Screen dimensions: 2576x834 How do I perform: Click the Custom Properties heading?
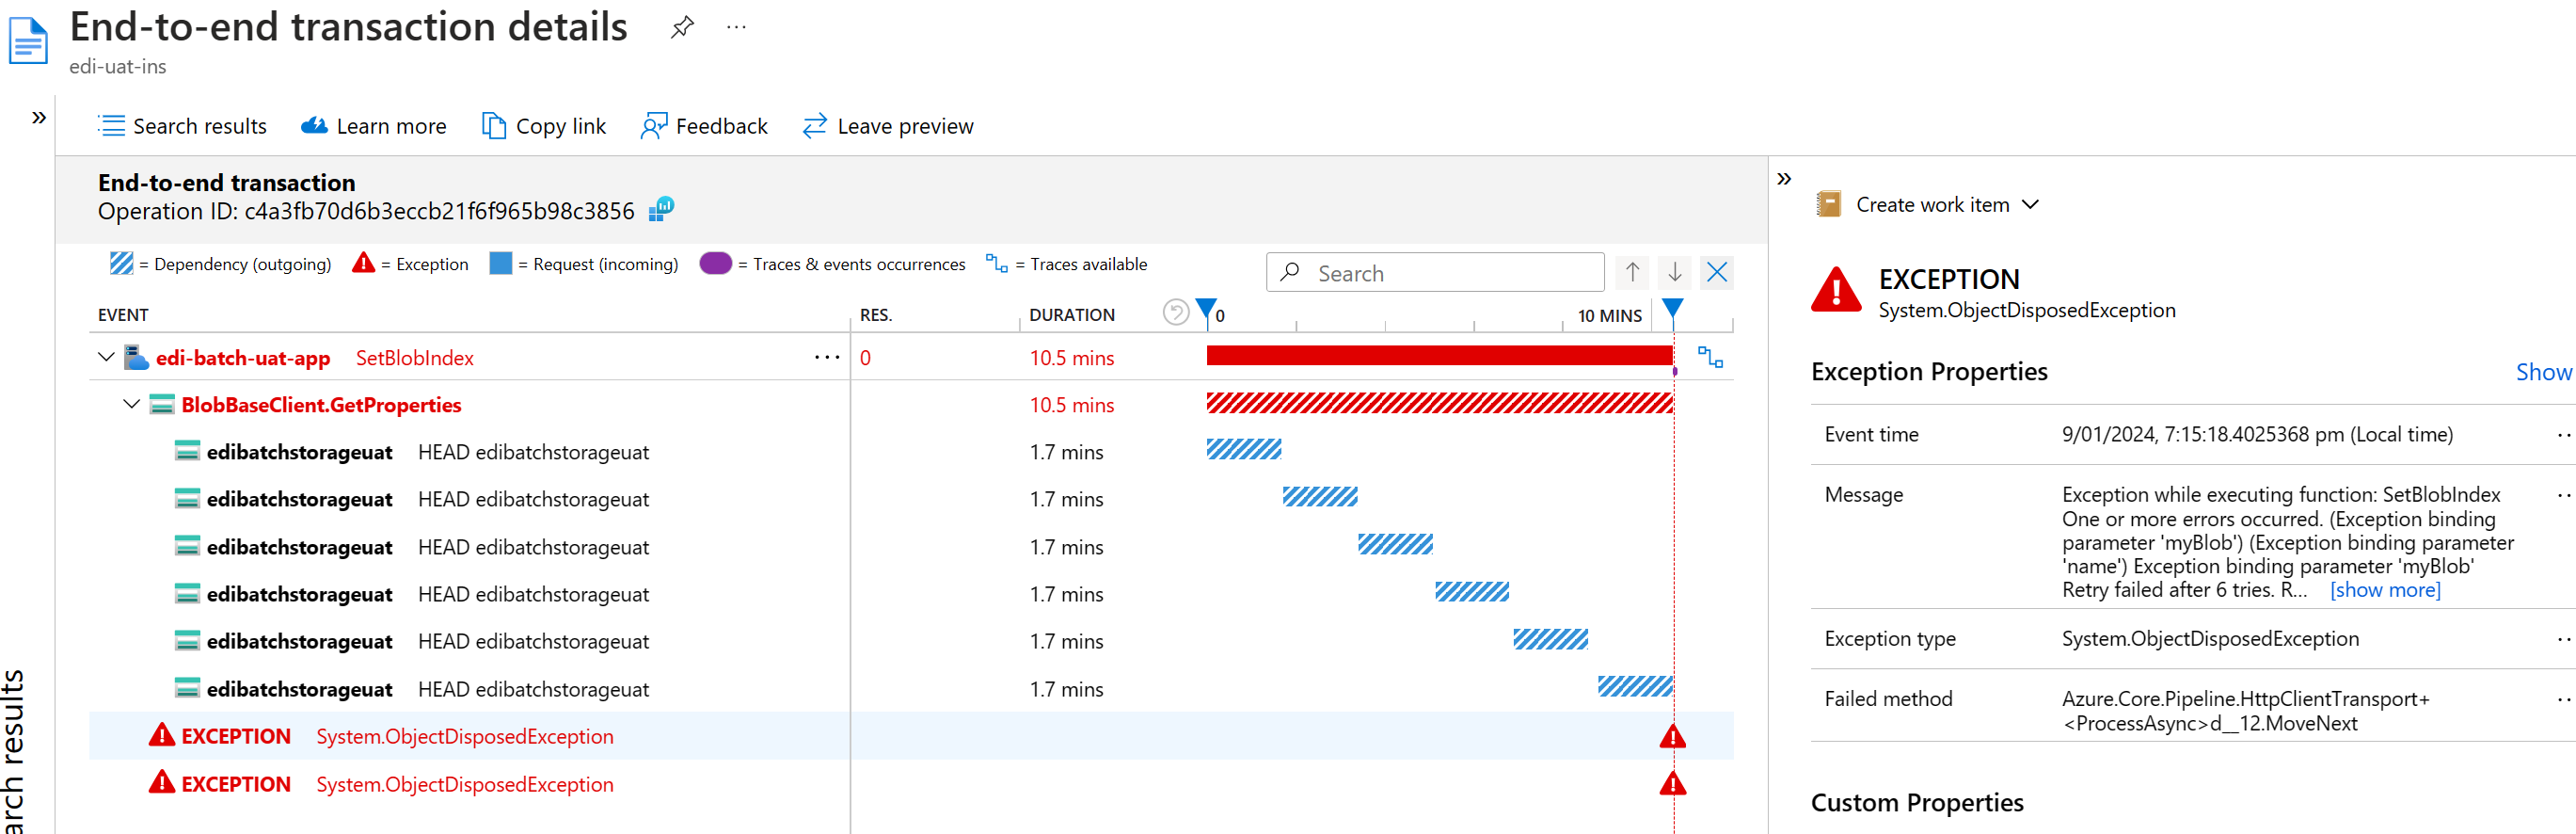1917,803
